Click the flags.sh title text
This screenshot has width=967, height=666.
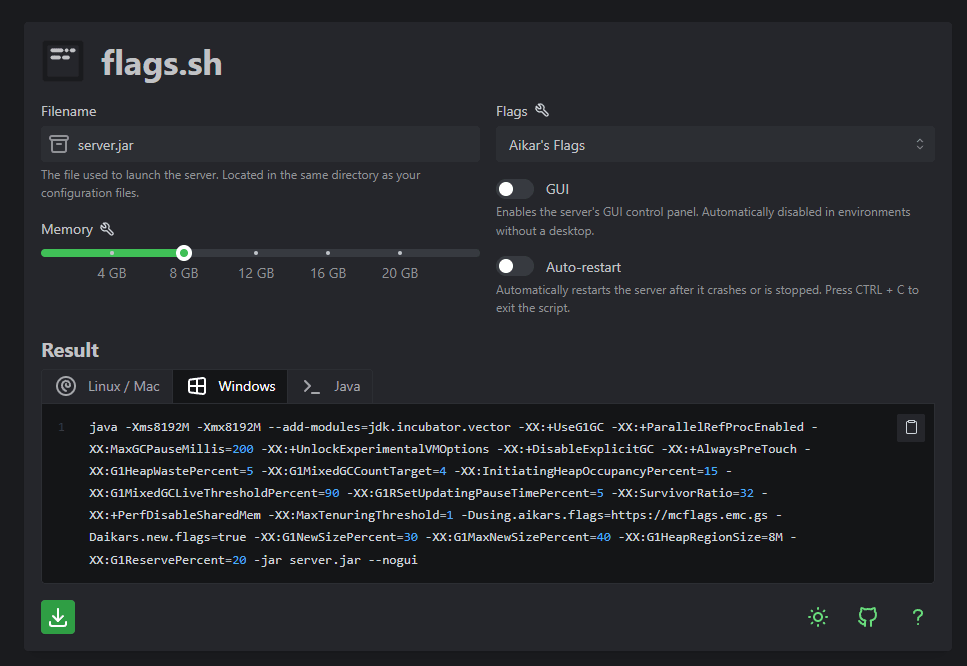(161, 63)
